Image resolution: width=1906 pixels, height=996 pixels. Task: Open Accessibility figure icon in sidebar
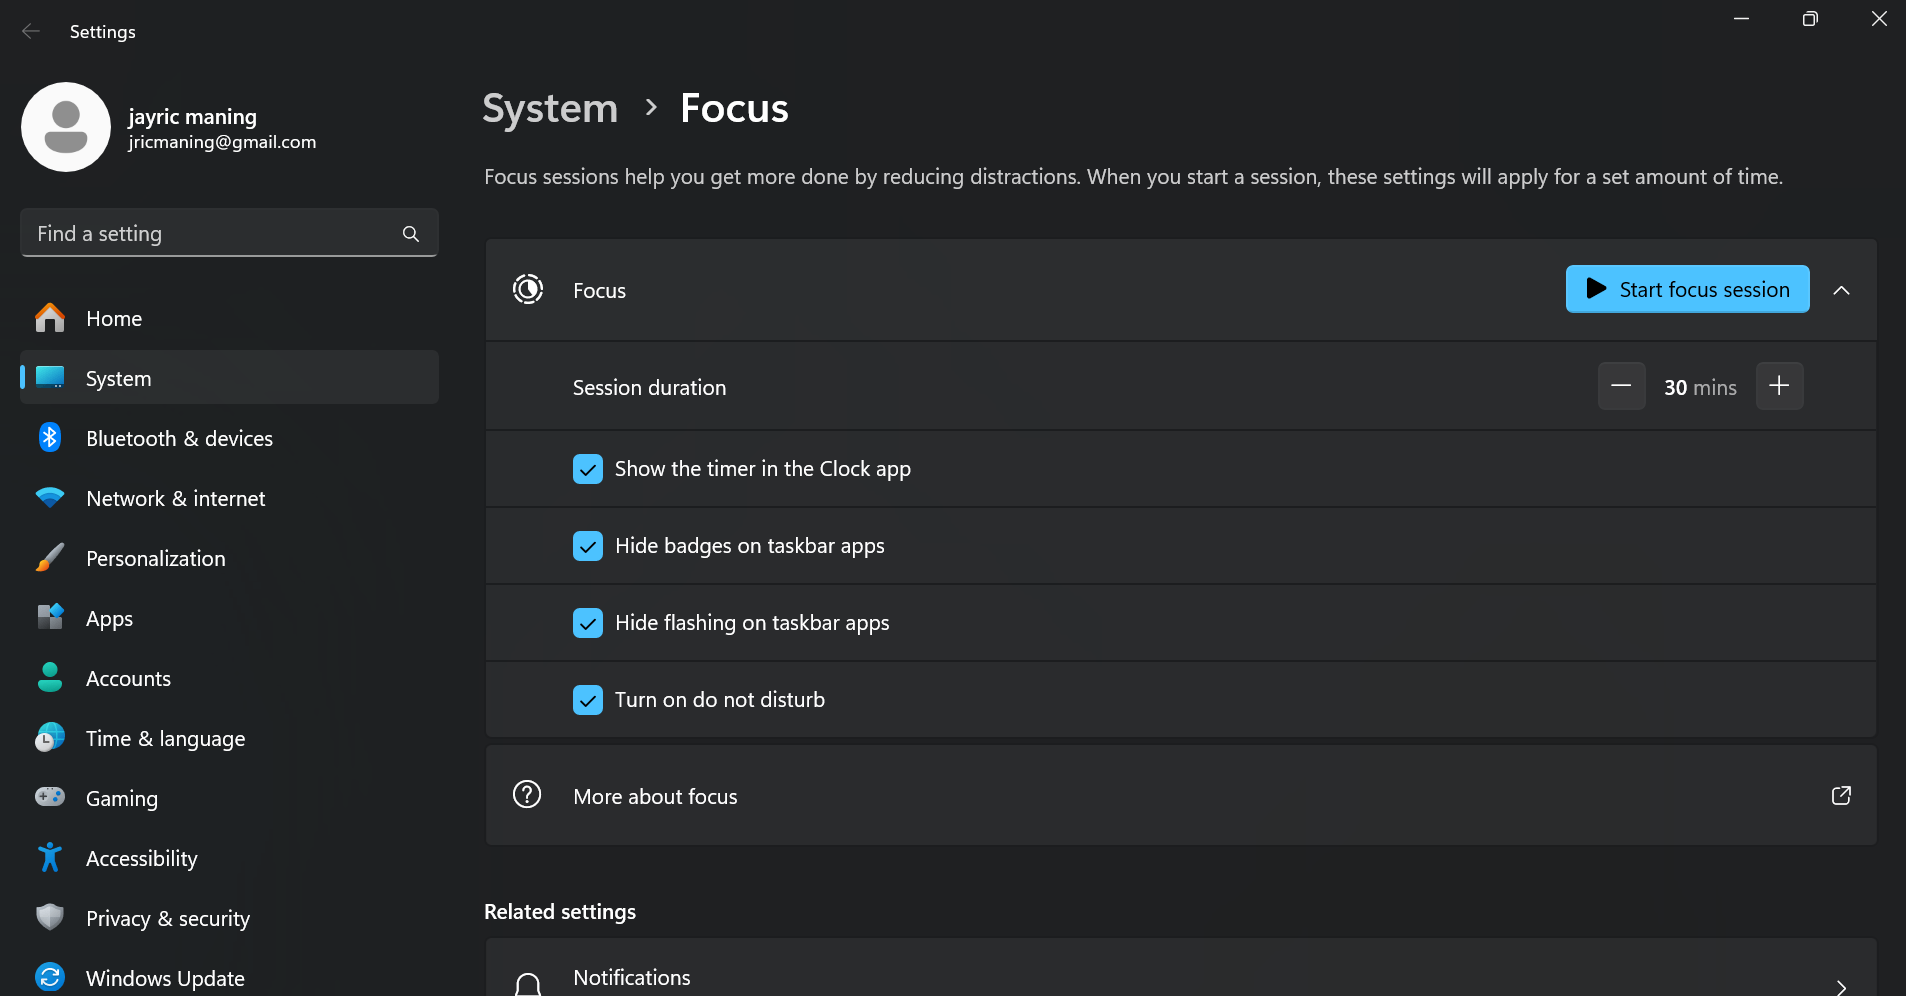tap(50, 858)
